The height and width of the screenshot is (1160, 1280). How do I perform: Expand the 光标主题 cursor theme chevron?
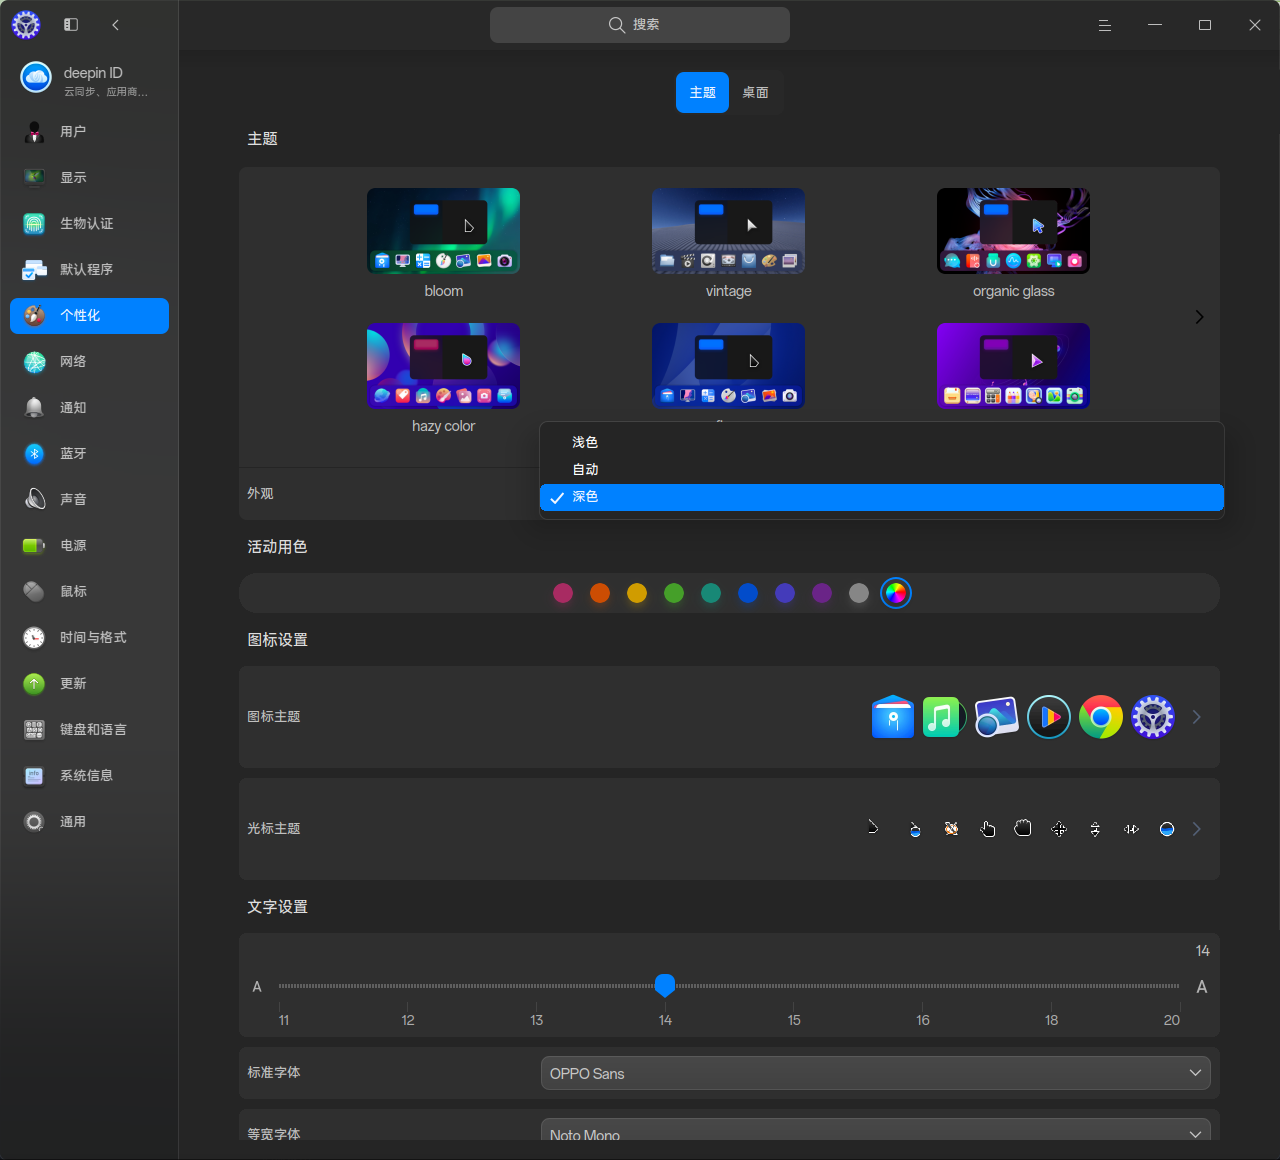[1197, 829]
